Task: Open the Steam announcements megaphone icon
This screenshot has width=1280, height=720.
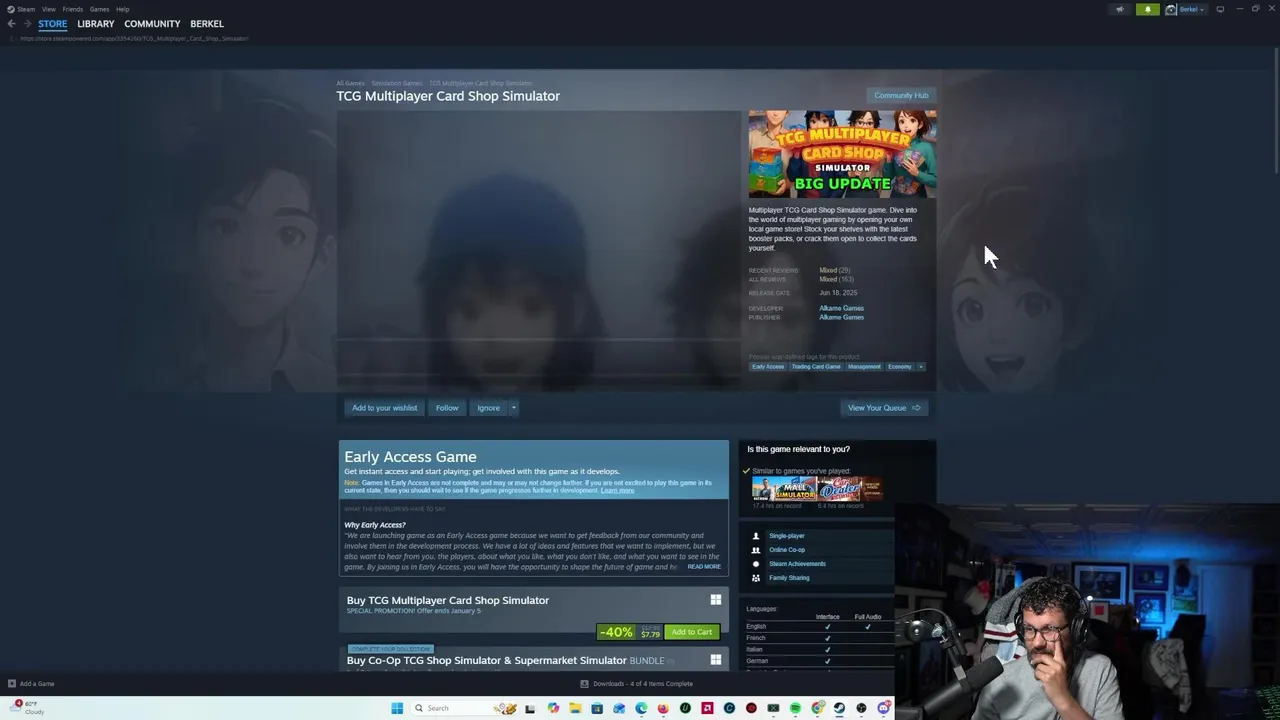Action: tap(1120, 9)
